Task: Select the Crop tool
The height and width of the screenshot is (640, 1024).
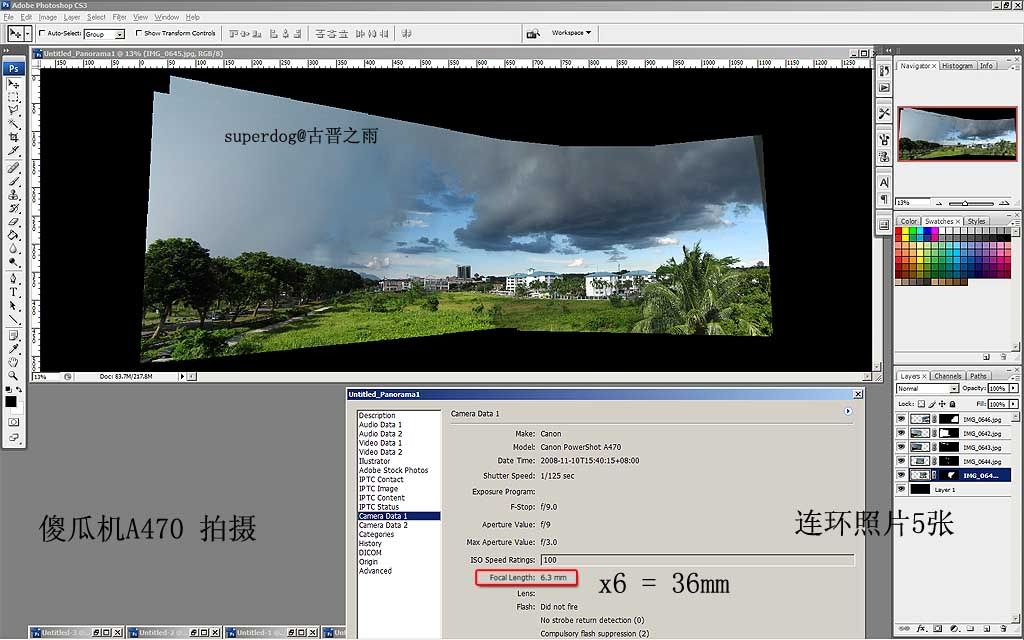Action: [x=13, y=137]
